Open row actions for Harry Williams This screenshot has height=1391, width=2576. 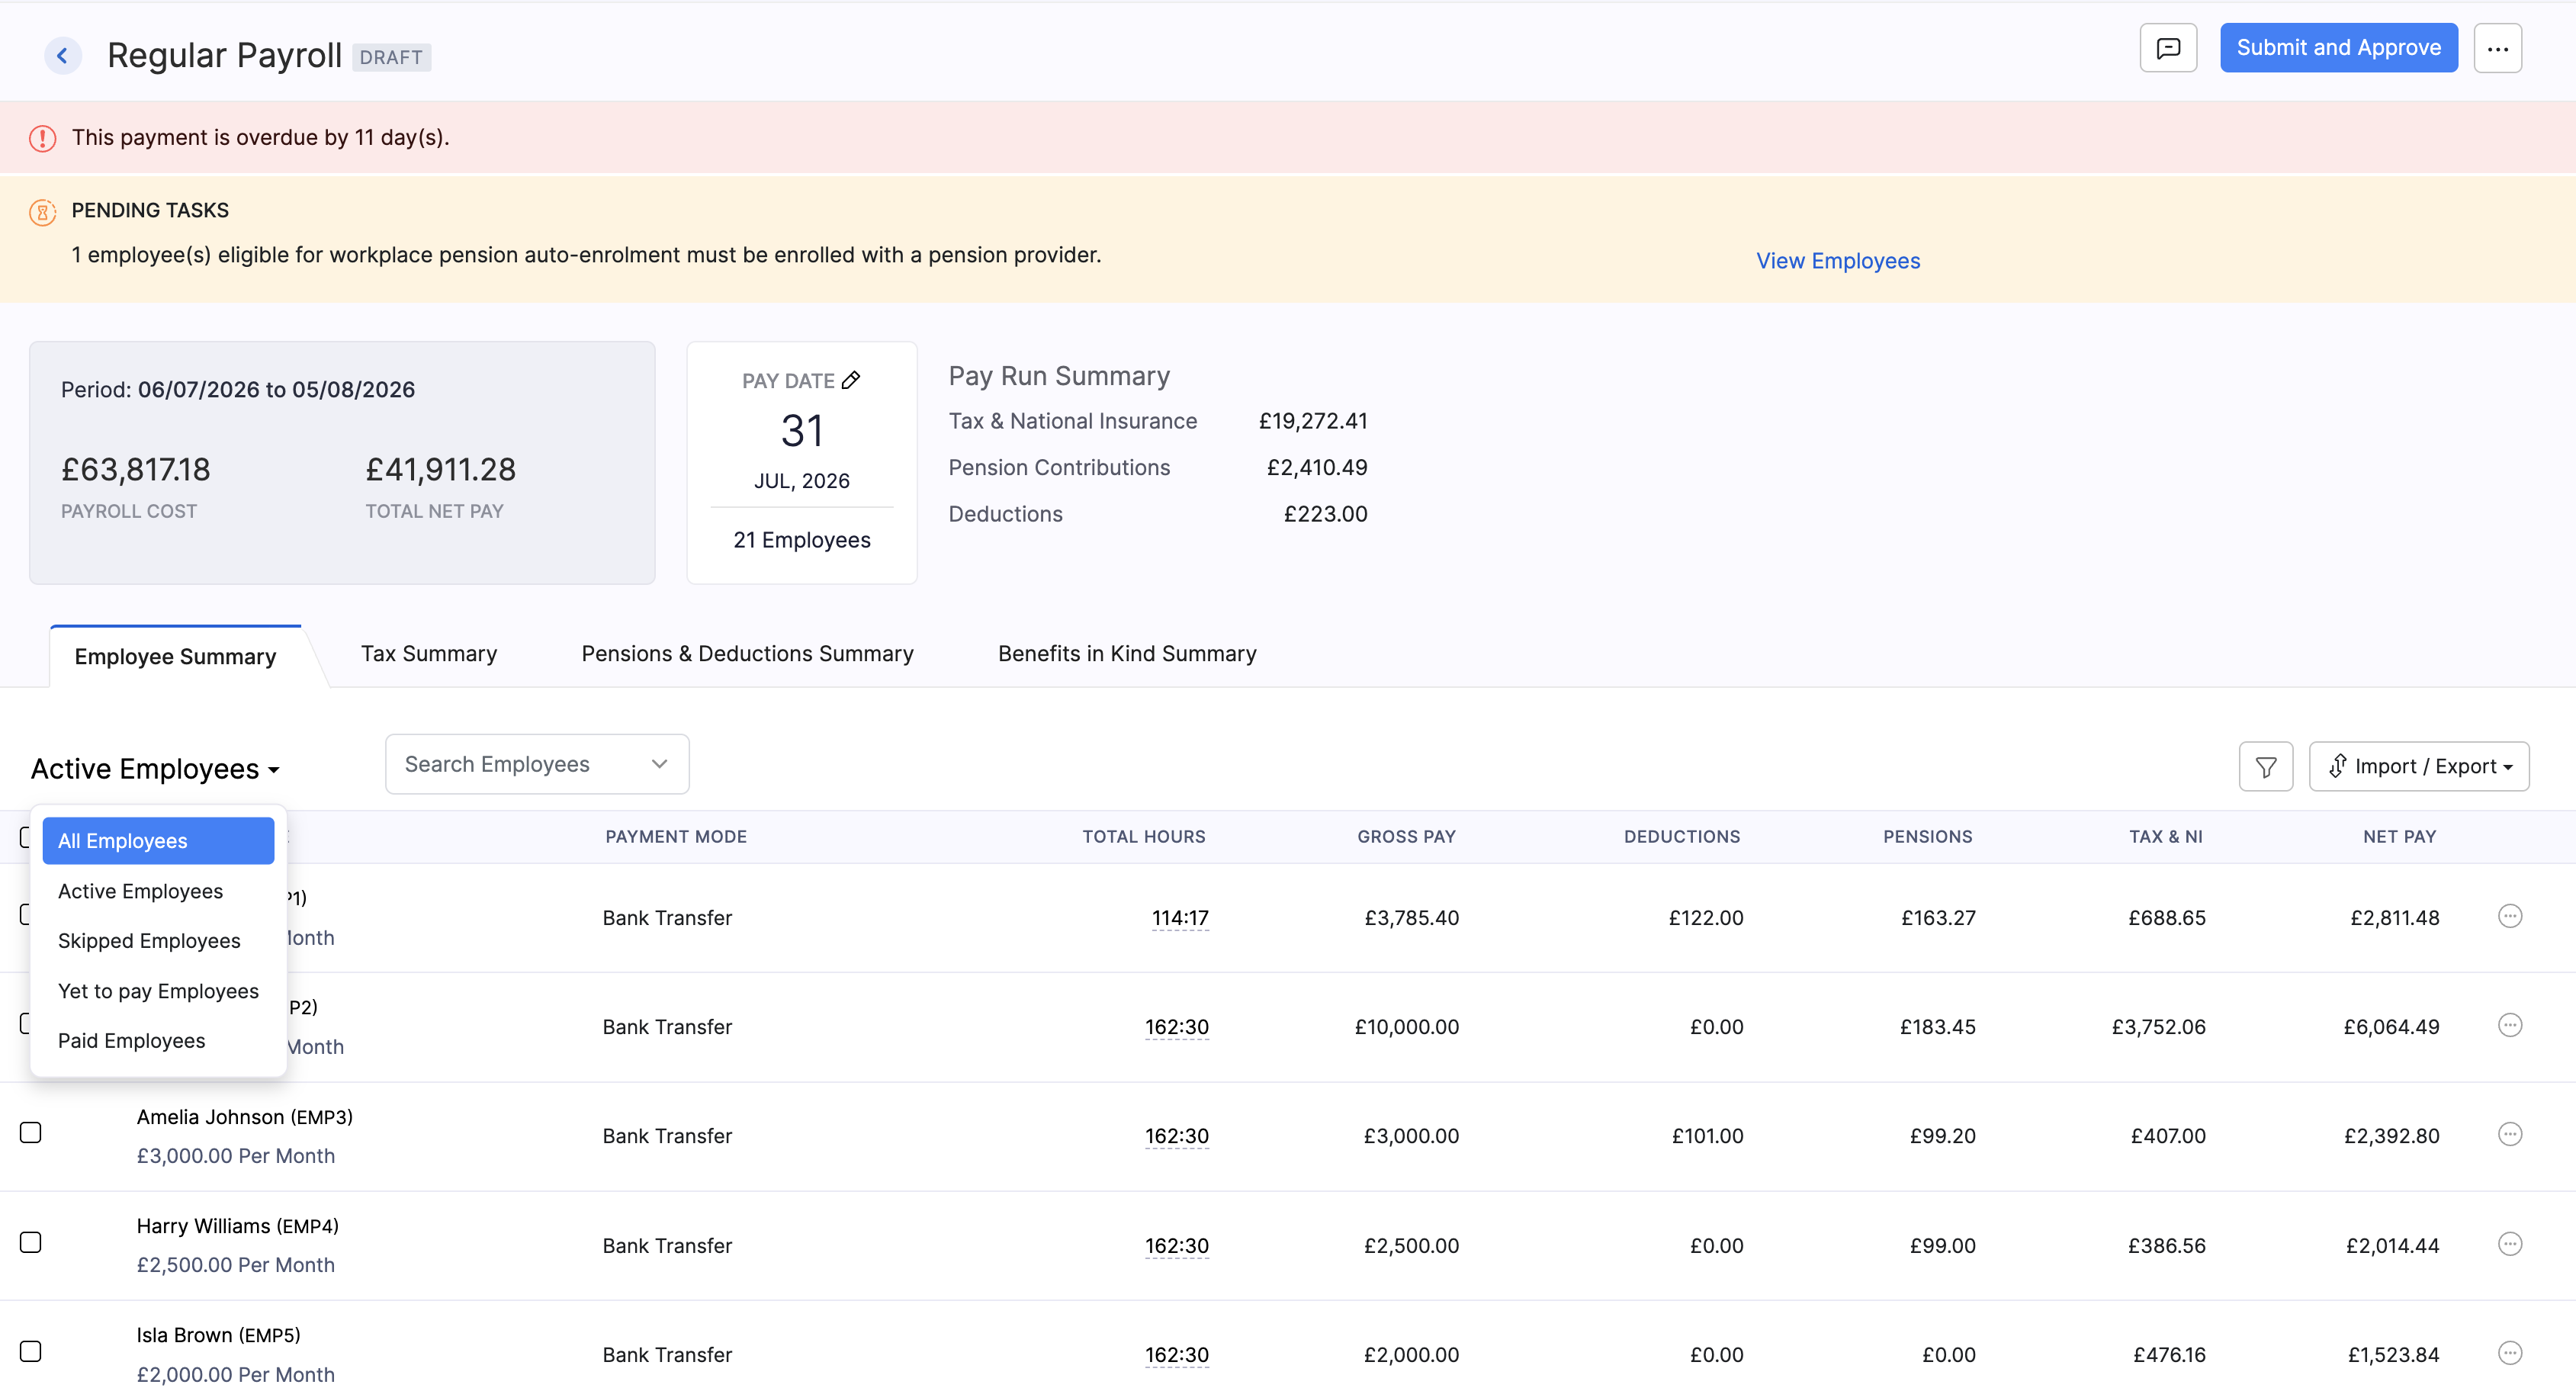click(2510, 1244)
